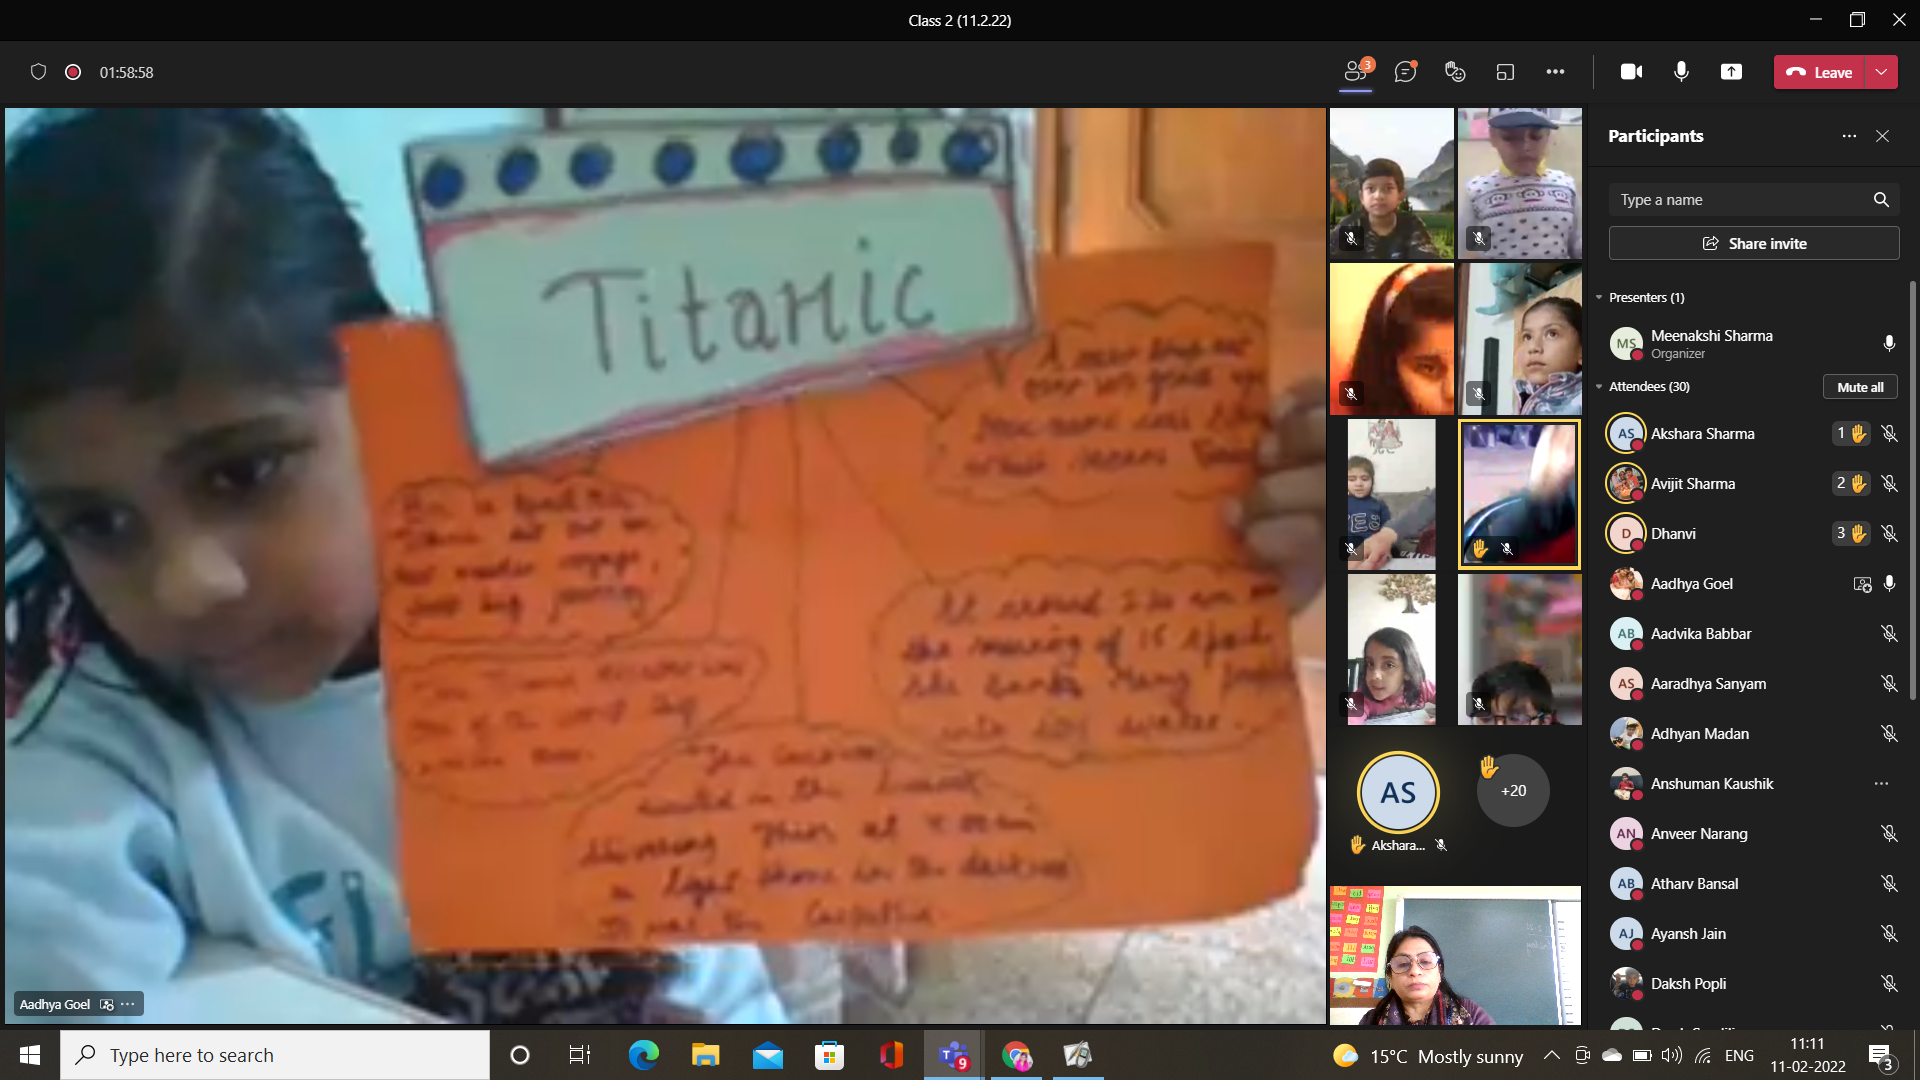Collapse the Presenters section
The width and height of the screenshot is (1920, 1080).
(1599, 298)
